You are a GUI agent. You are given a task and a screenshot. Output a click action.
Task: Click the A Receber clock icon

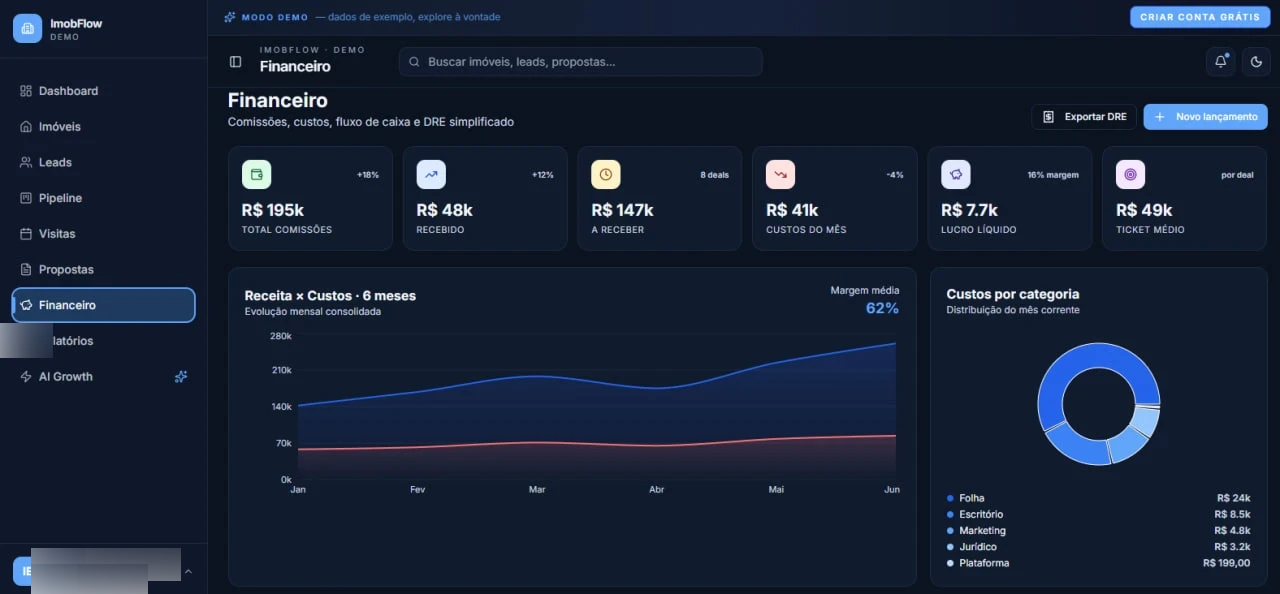click(606, 174)
